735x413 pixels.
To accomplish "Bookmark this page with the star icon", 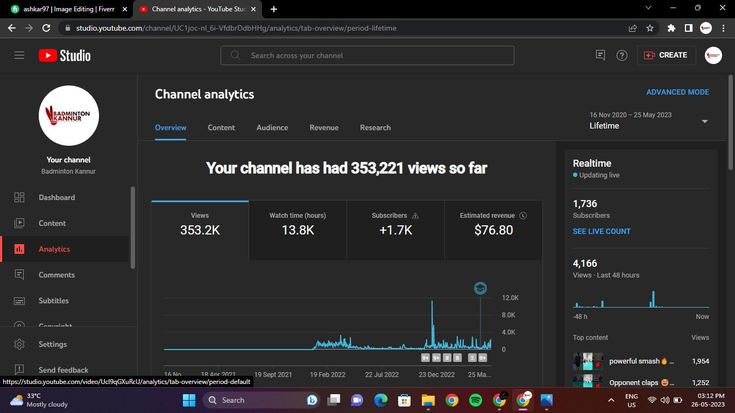I will (x=650, y=28).
